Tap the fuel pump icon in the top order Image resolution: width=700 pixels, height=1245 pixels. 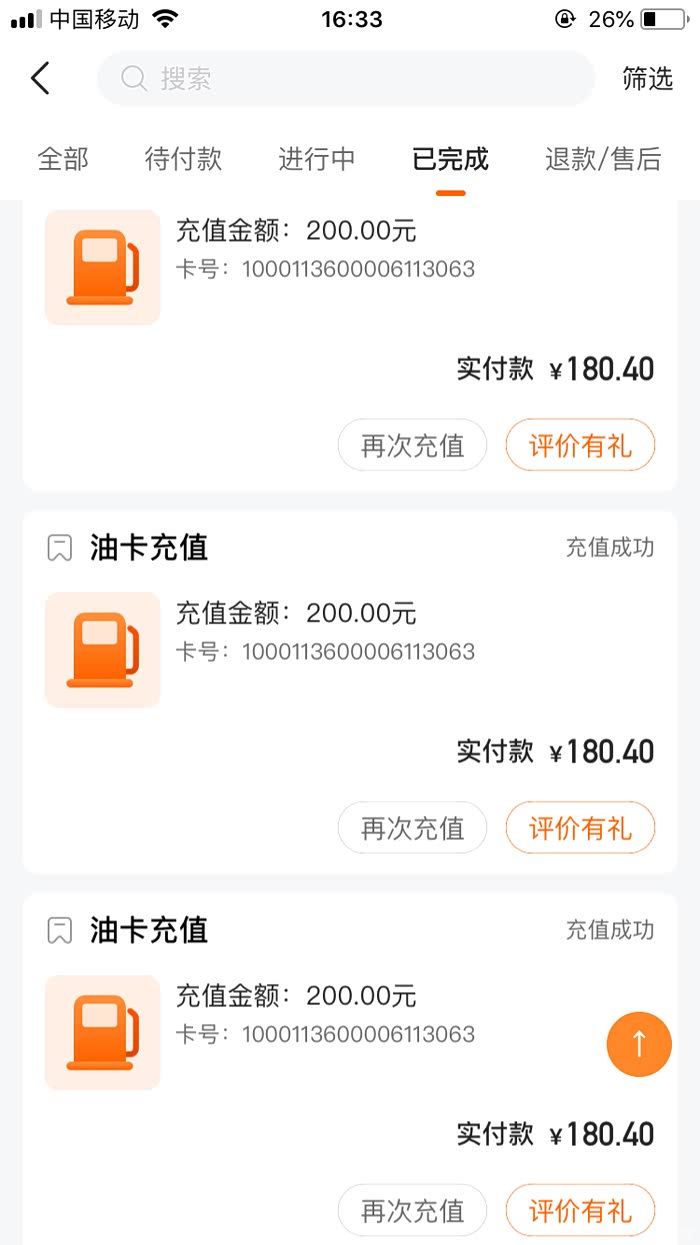tap(103, 267)
